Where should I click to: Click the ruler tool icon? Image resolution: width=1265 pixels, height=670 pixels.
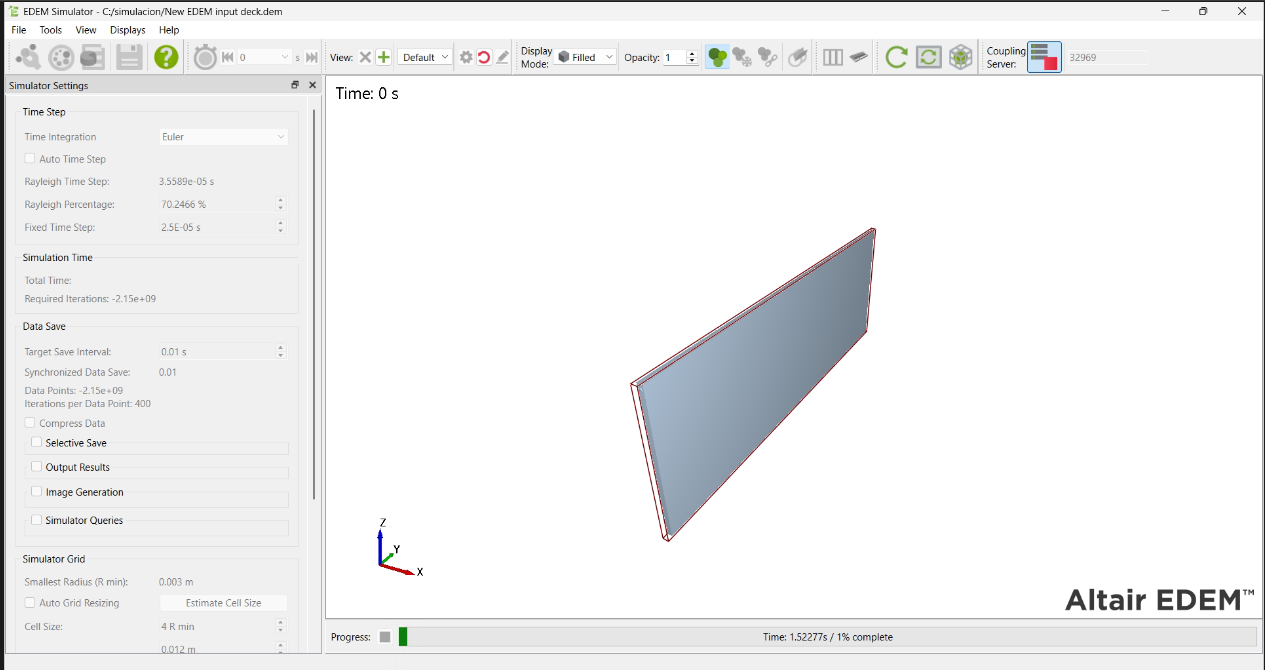coord(859,58)
